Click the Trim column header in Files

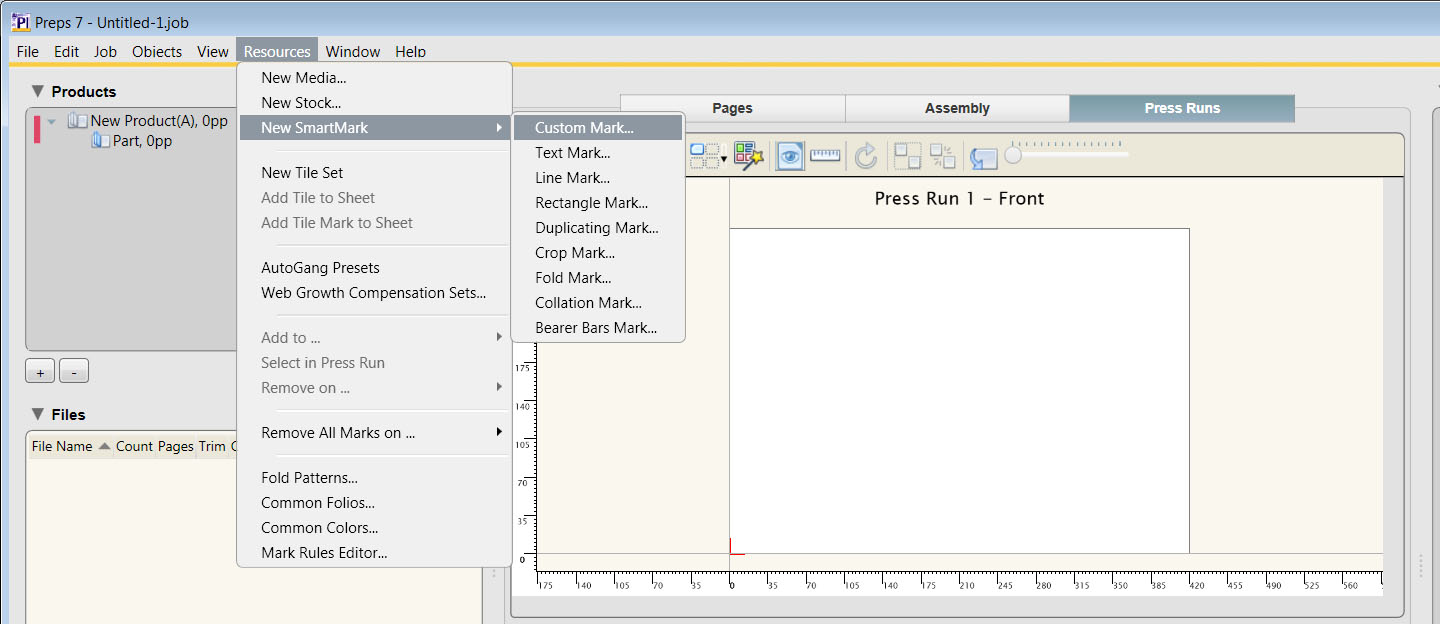click(x=212, y=446)
